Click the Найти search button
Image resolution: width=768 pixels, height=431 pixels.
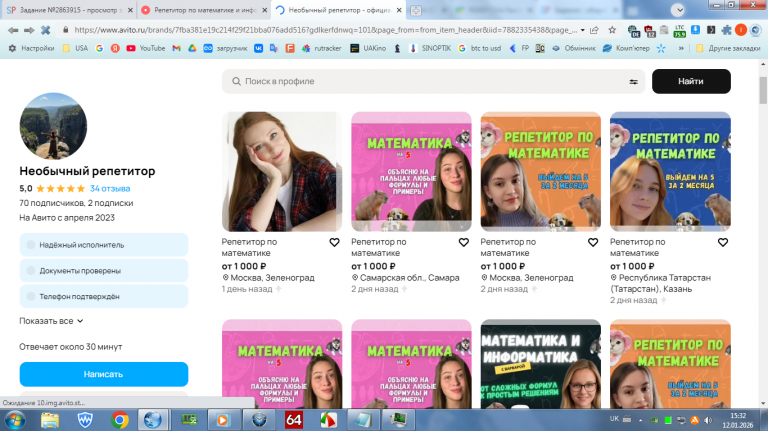point(691,81)
